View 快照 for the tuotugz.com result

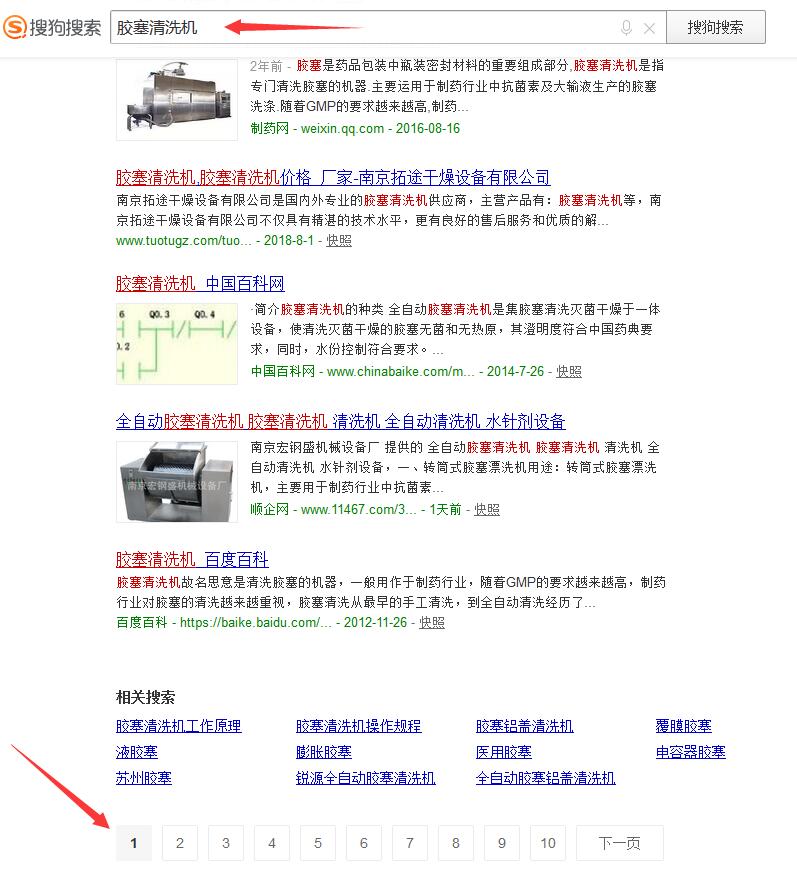(339, 240)
